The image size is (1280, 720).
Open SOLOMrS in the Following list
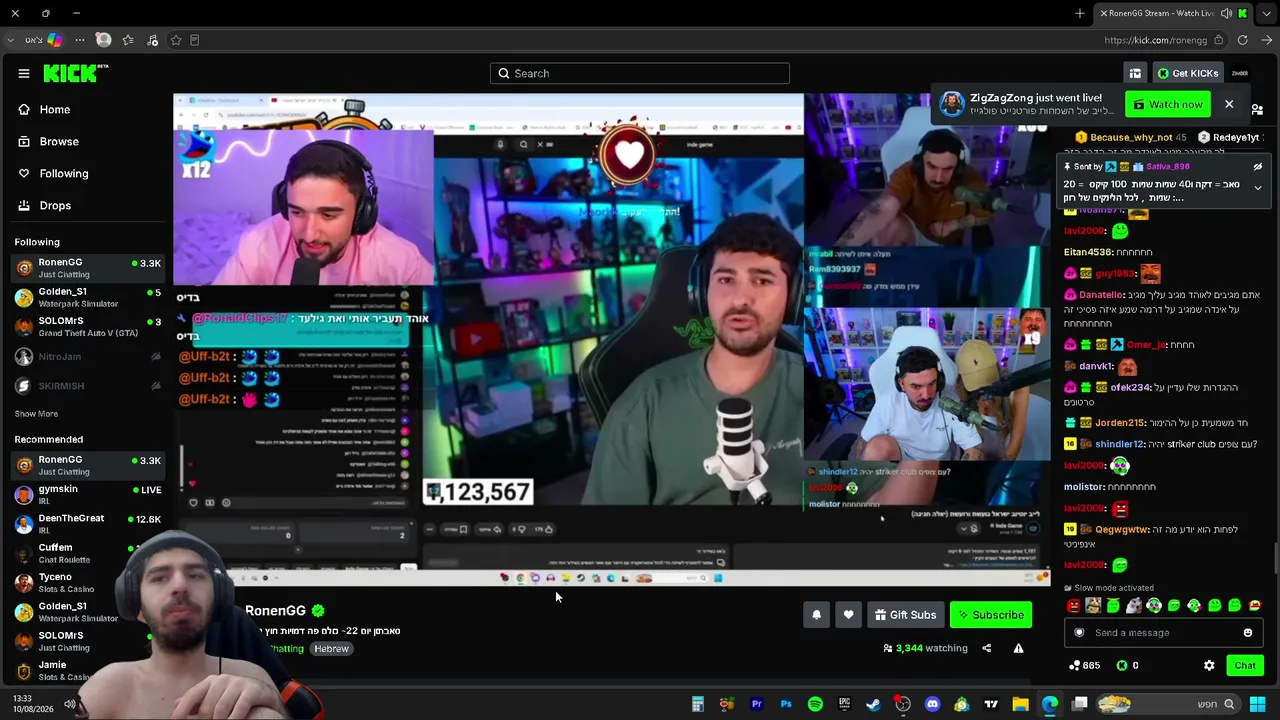coord(86,326)
